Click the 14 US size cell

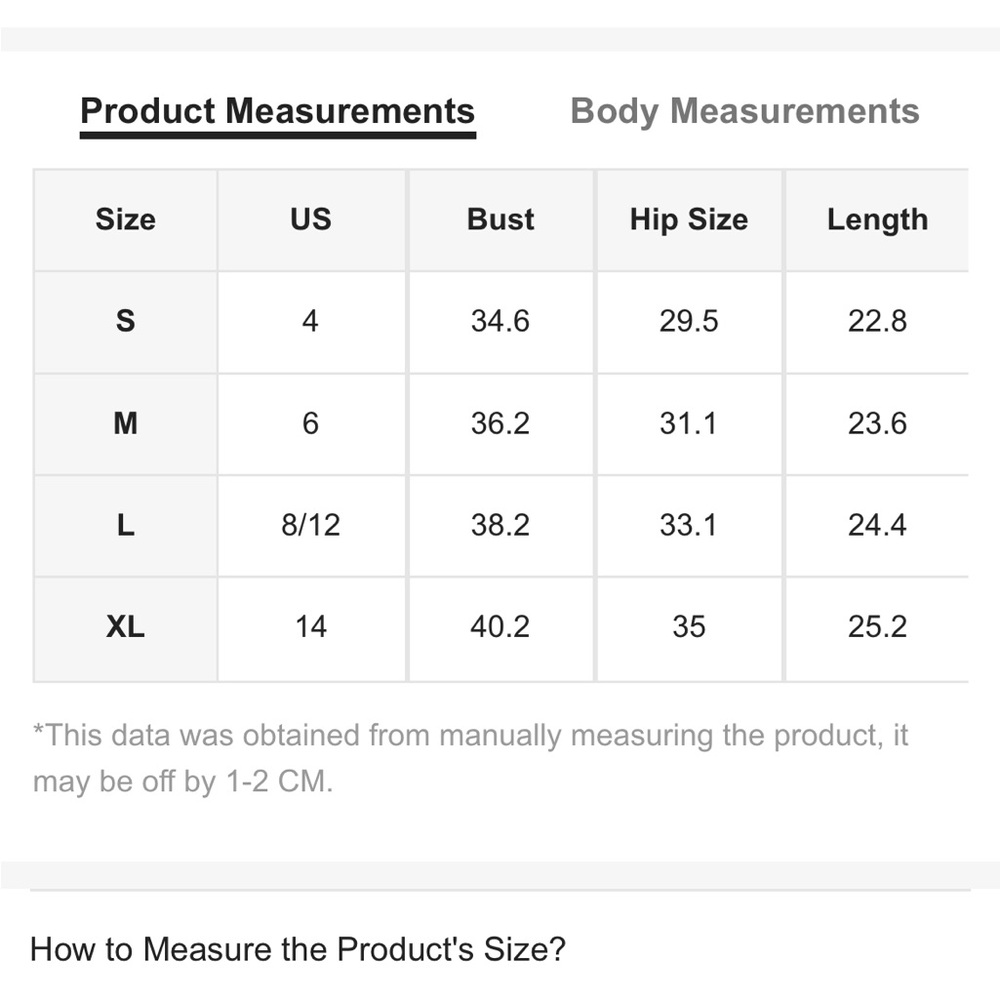coord(310,627)
